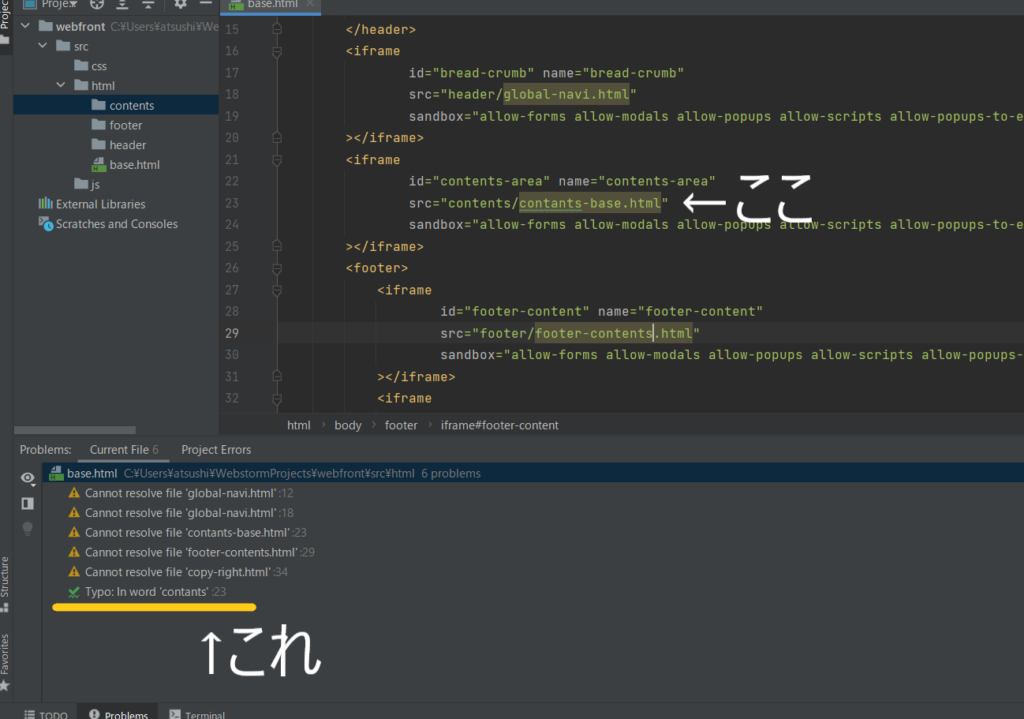Open the Current File problems tab
Viewport: 1024px width, 719px height.
[124, 449]
